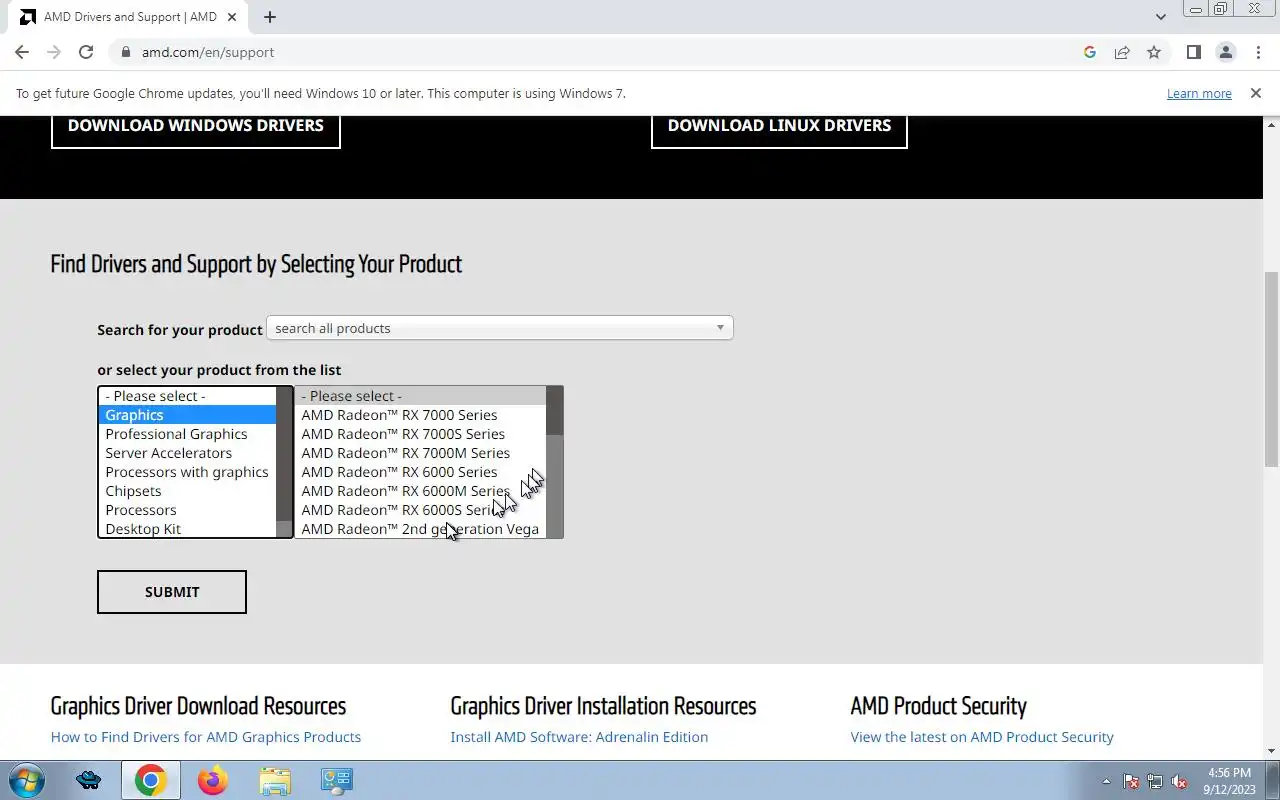1280x800 pixels.
Task: Select Processors category
Action: 187,510
